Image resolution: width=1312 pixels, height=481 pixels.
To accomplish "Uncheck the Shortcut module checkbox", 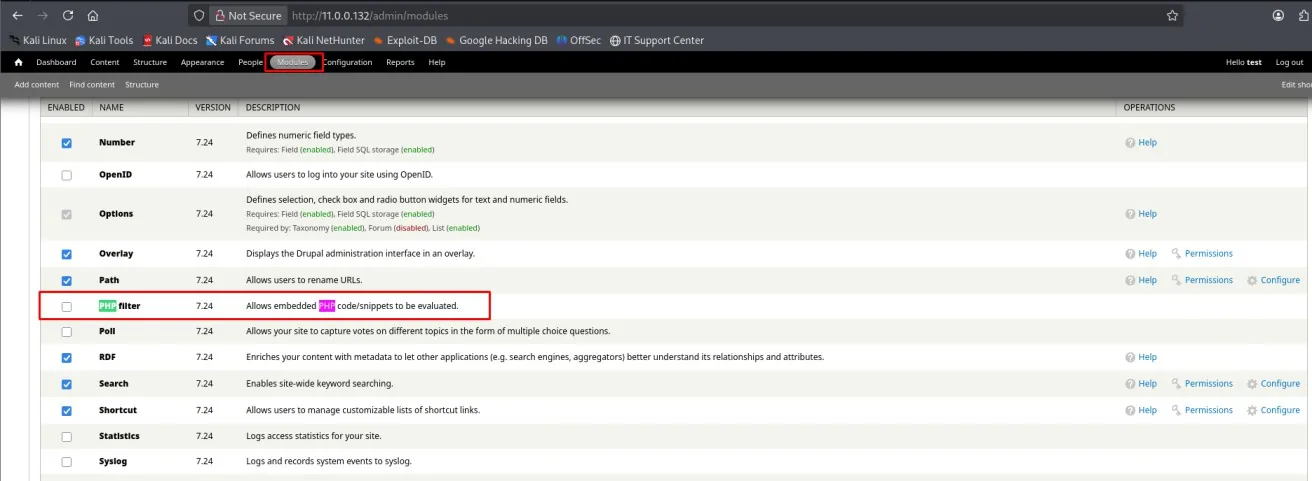I will click(67, 411).
